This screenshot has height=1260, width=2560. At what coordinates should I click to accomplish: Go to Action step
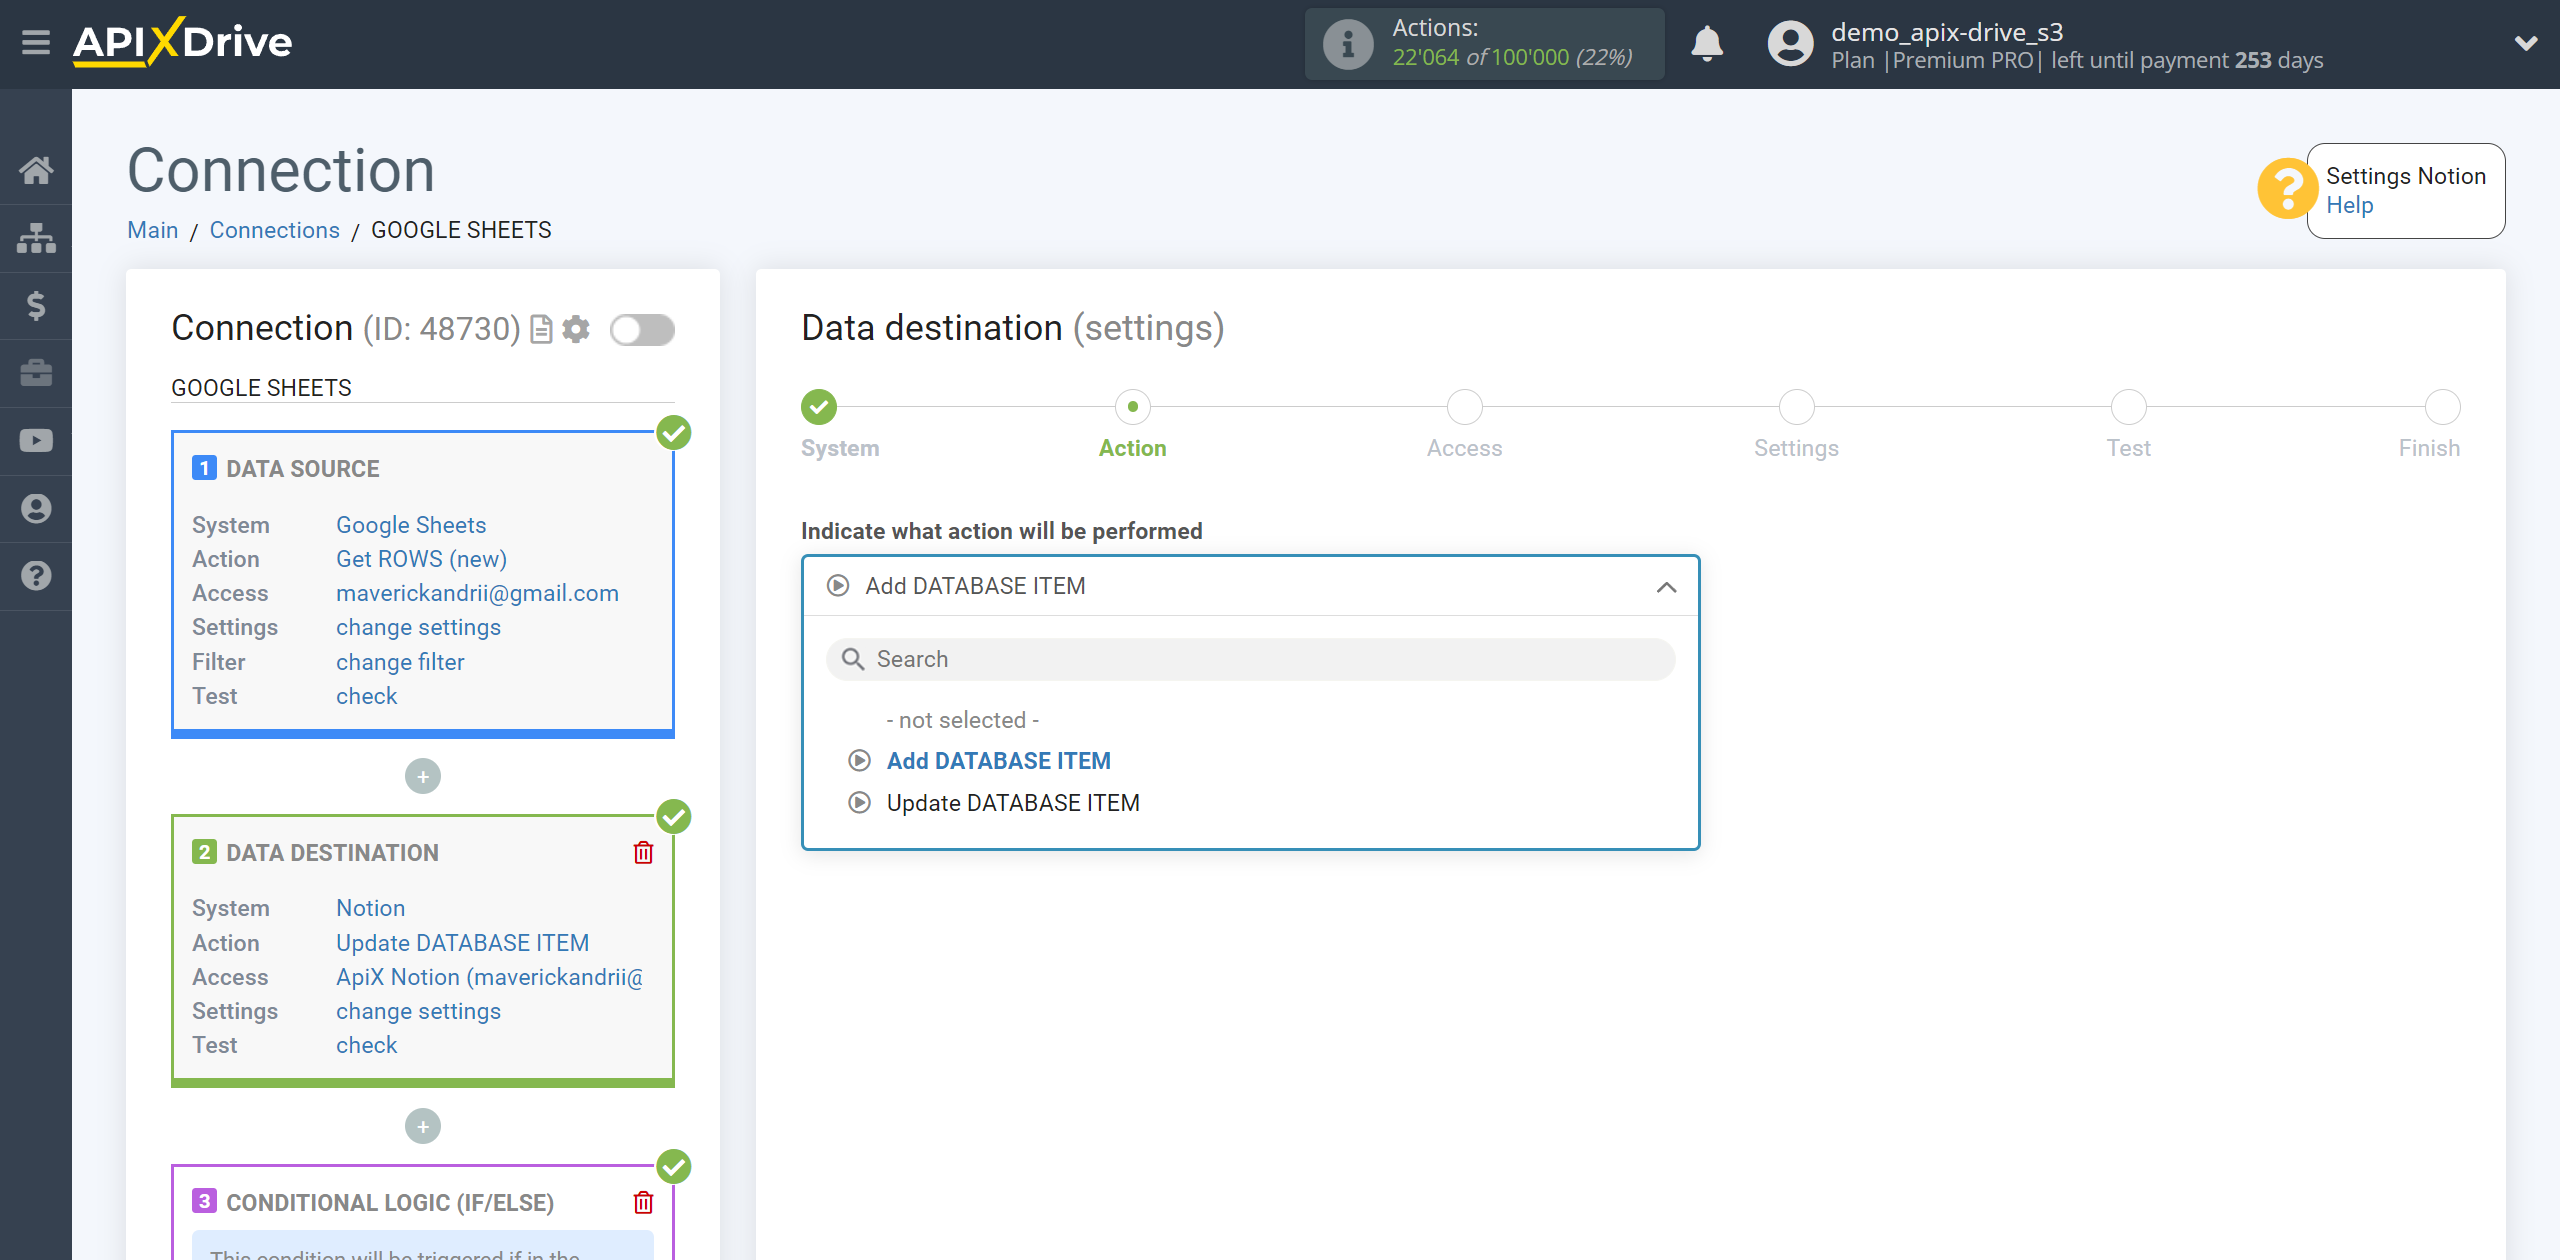click(1132, 407)
